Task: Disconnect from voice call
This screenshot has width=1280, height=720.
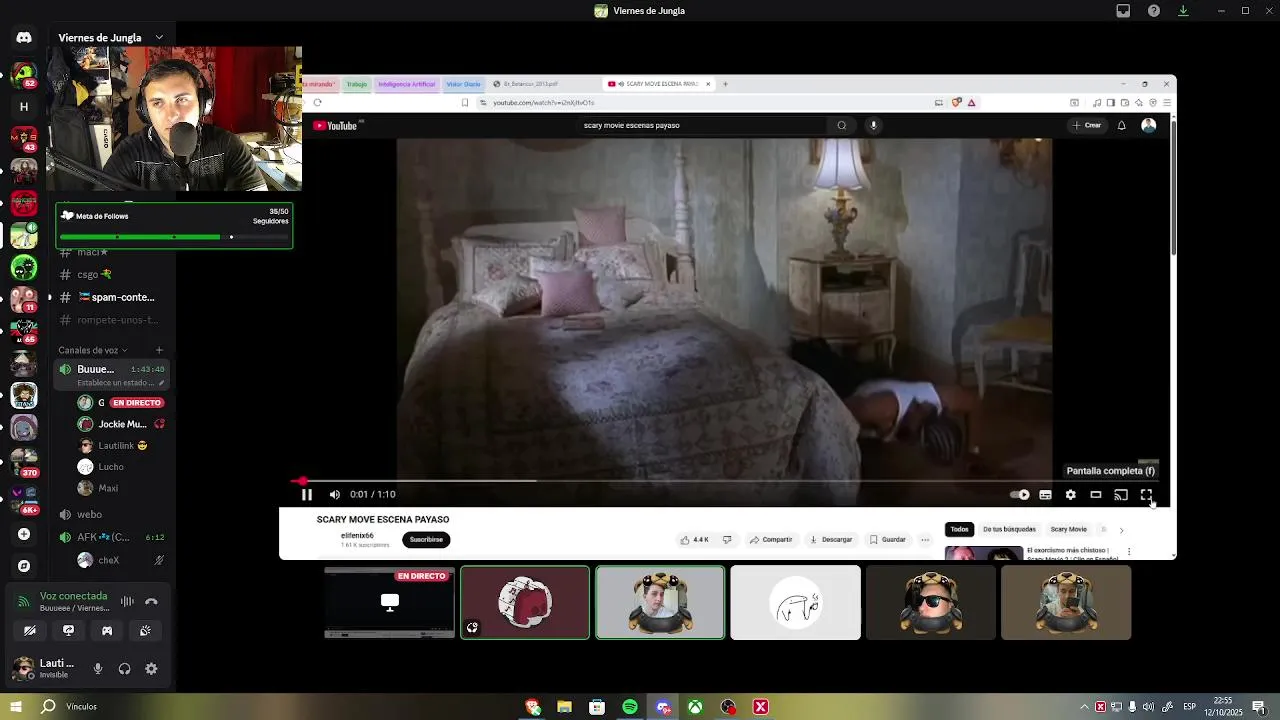Action: [151, 601]
